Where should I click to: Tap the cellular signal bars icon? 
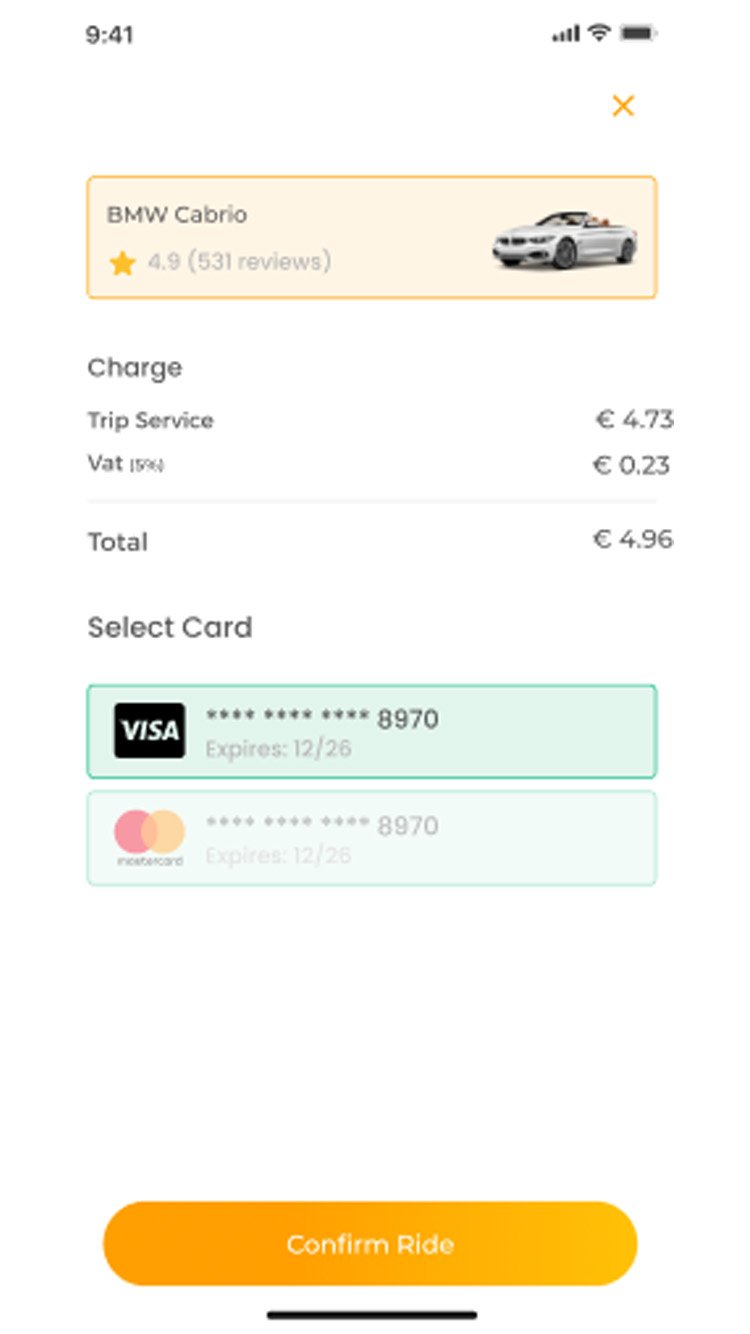565,34
